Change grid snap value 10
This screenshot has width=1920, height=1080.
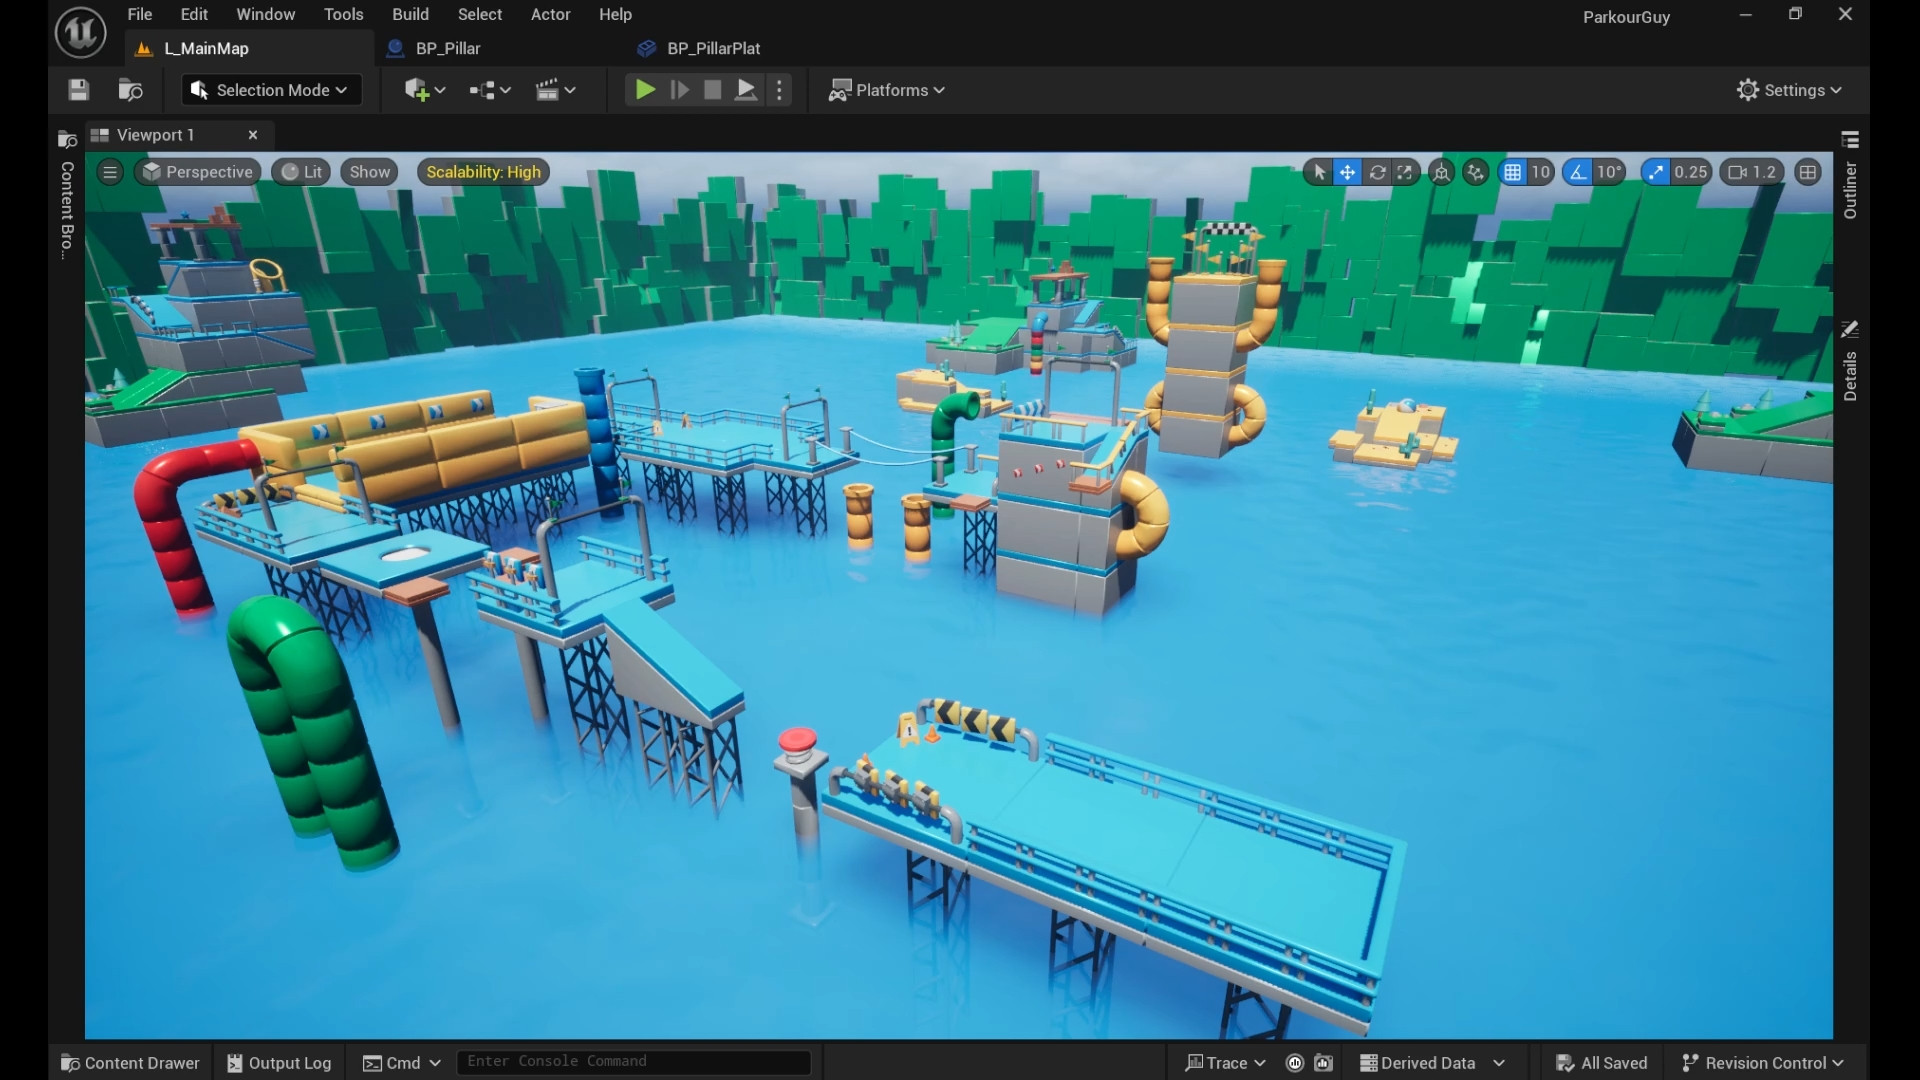click(x=1541, y=172)
